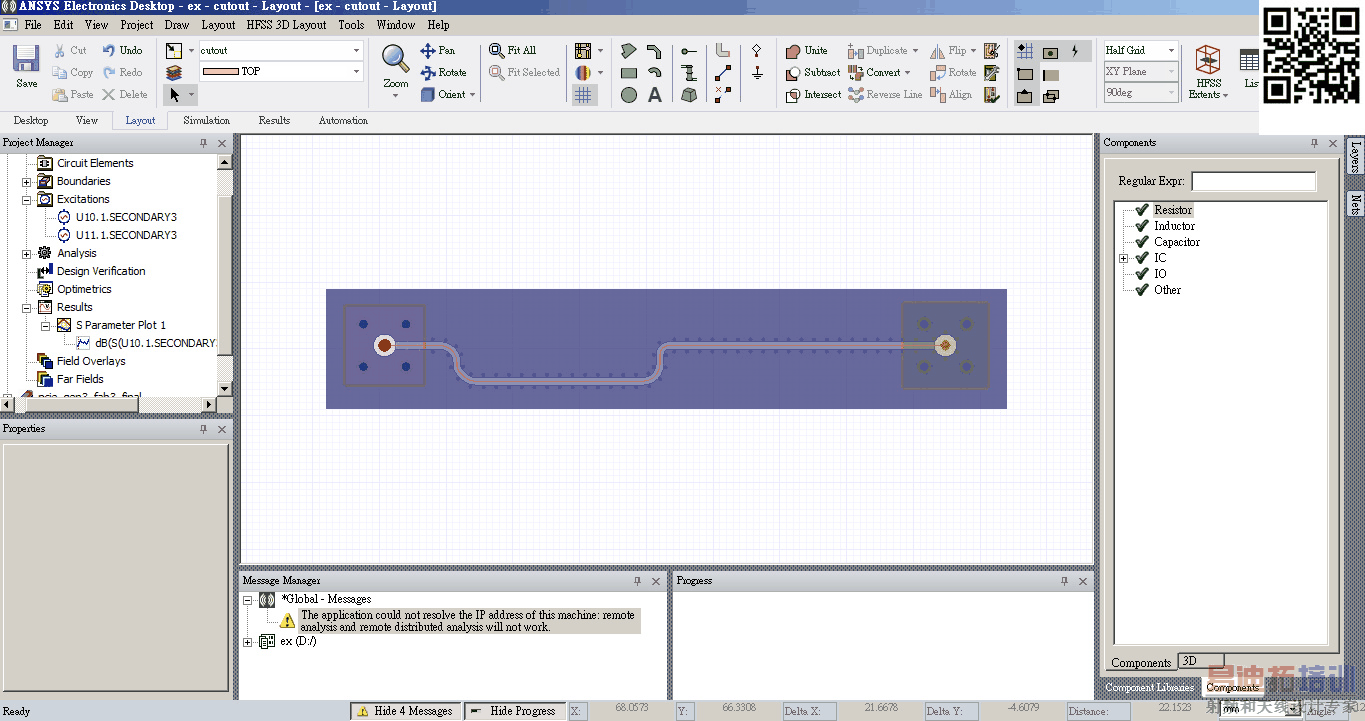This screenshot has width=1365, height=721.
Task: Select the draw polygon tool
Action: (629, 51)
